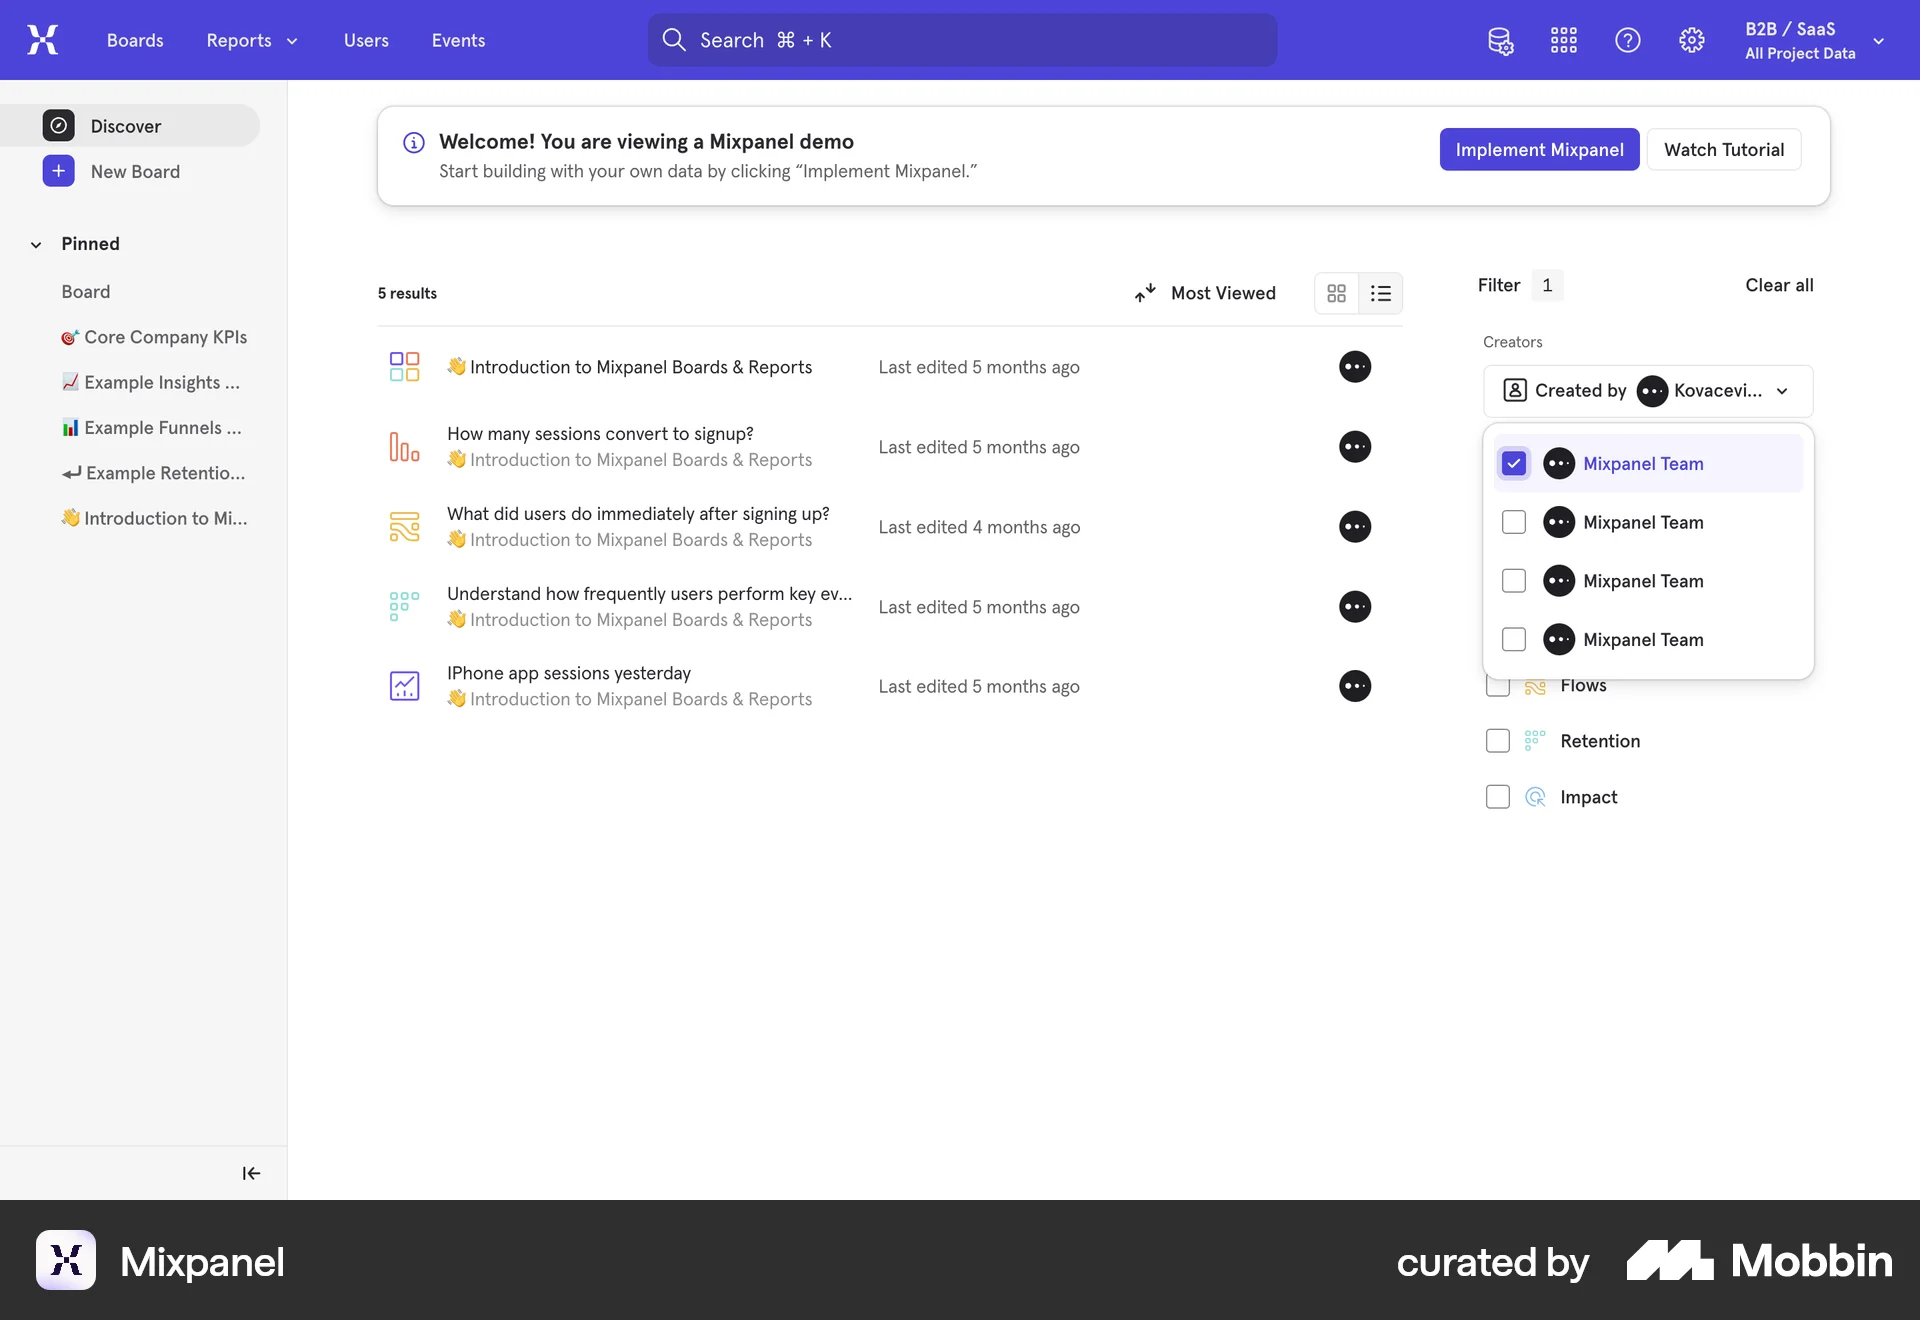The width and height of the screenshot is (1920, 1320).
Task: Click the Search field
Action: [x=962, y=40]
